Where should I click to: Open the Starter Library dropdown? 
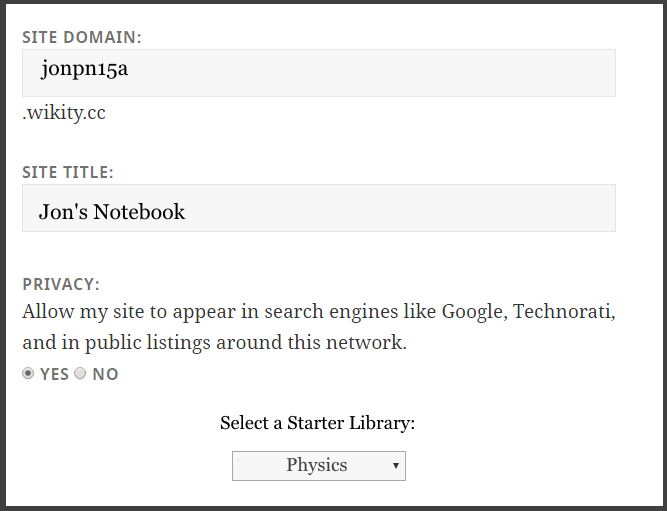pyautogui.click(x=318, y=466)
